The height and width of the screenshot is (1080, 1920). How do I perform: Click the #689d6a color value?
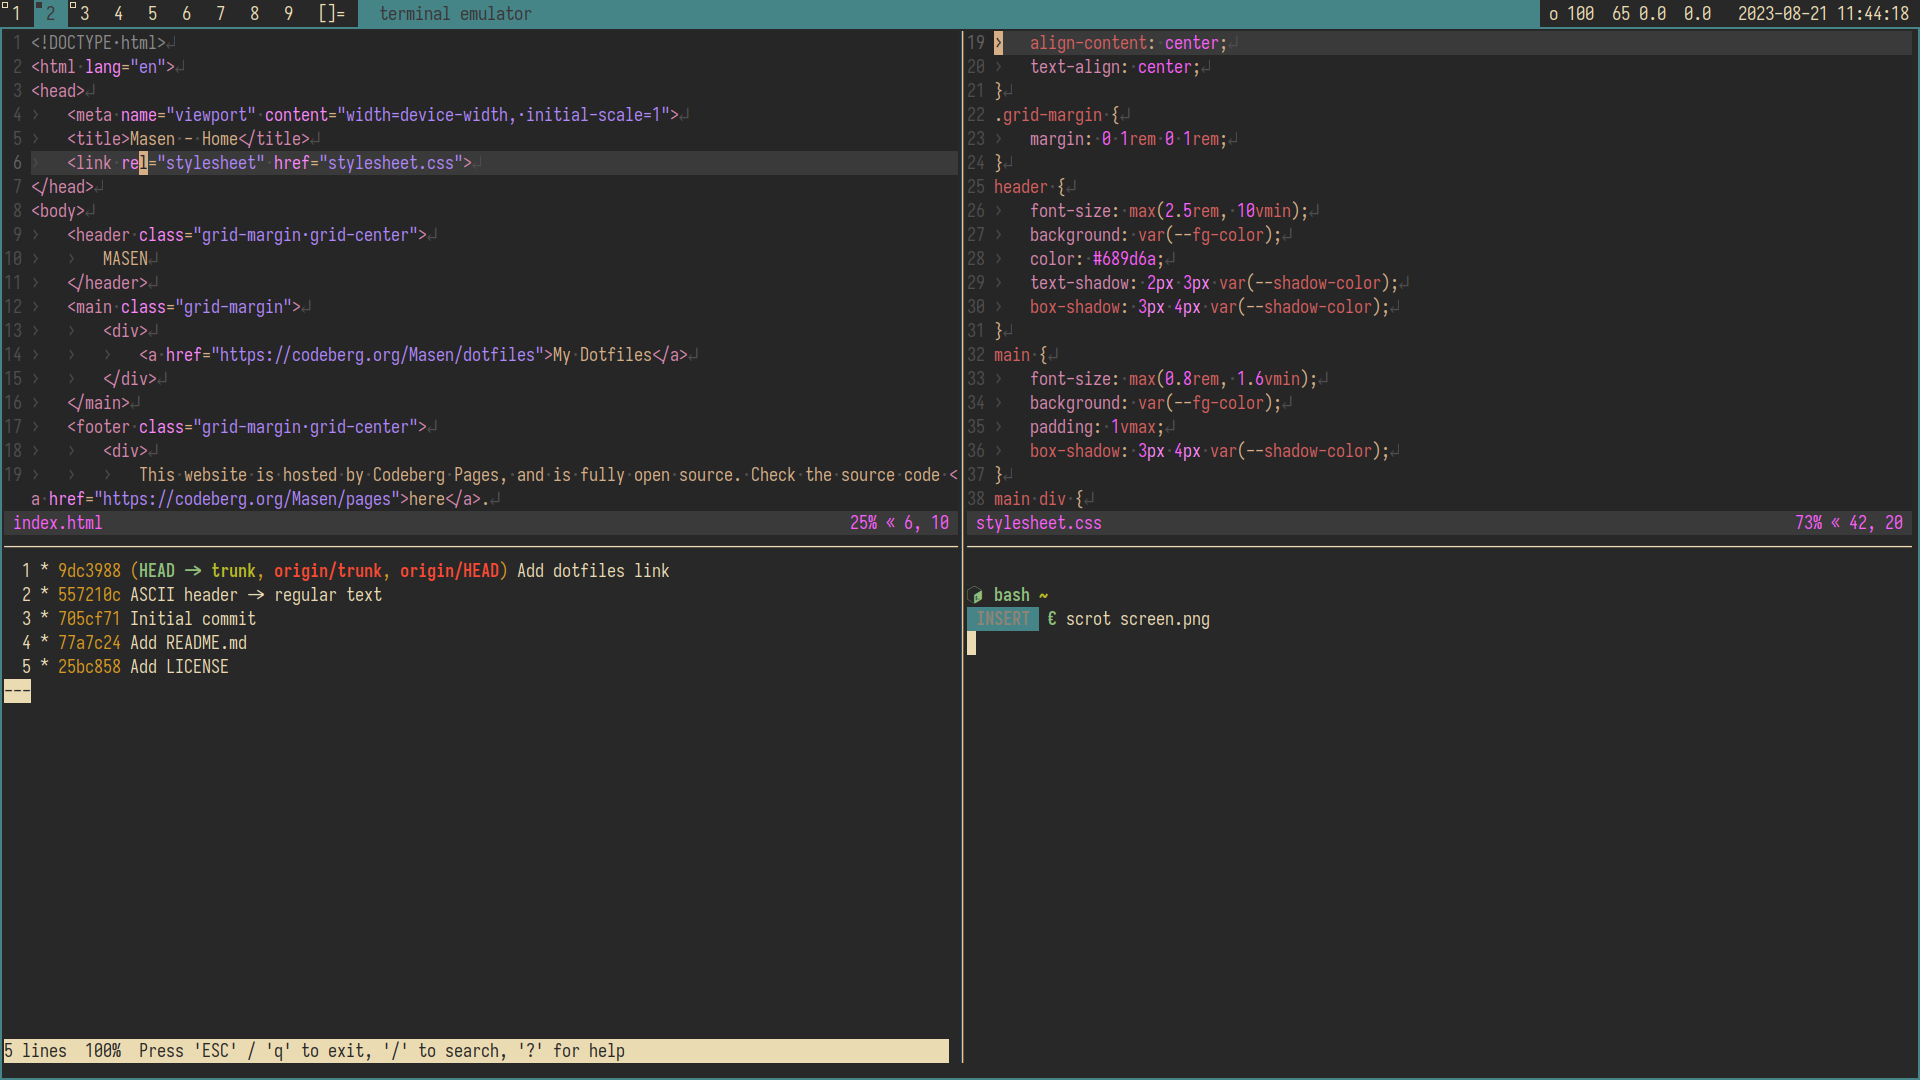coord(1124,259)
